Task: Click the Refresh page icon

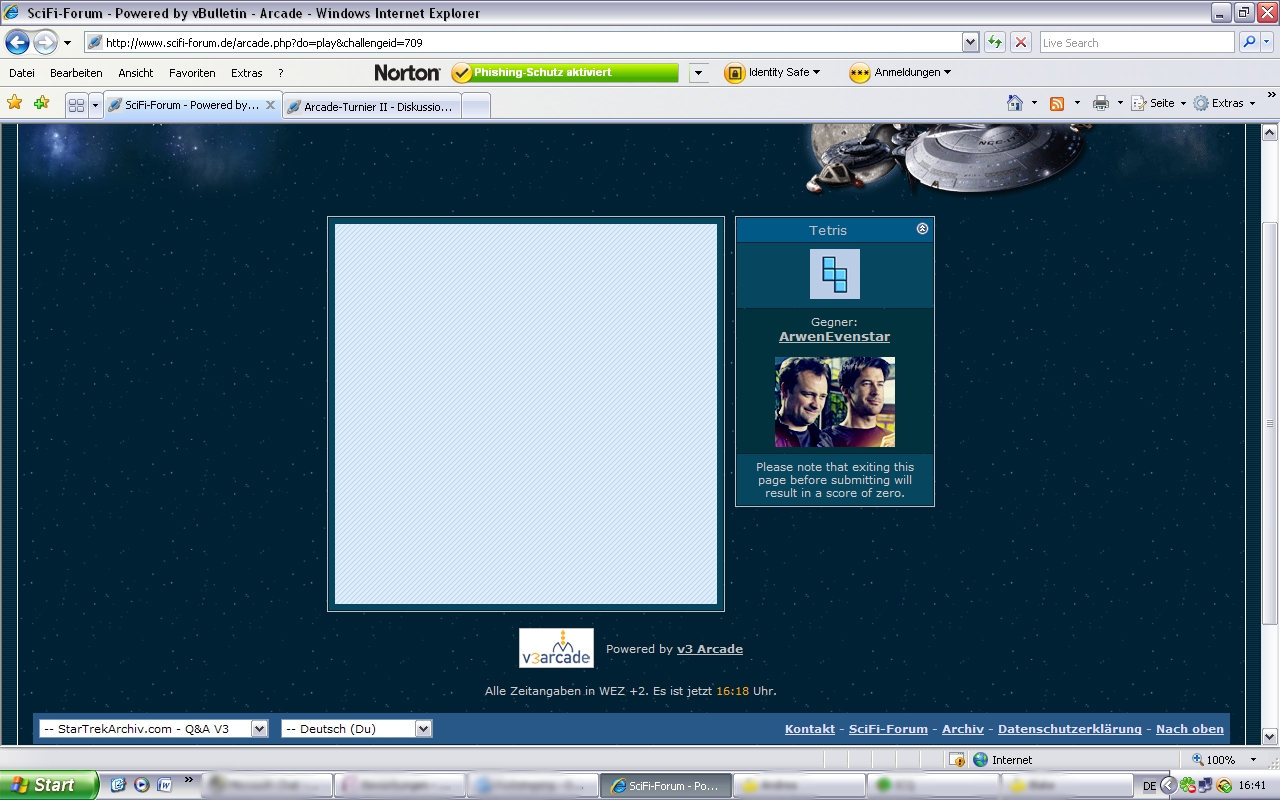Action: pyautogui.click(x=995, y=42)
